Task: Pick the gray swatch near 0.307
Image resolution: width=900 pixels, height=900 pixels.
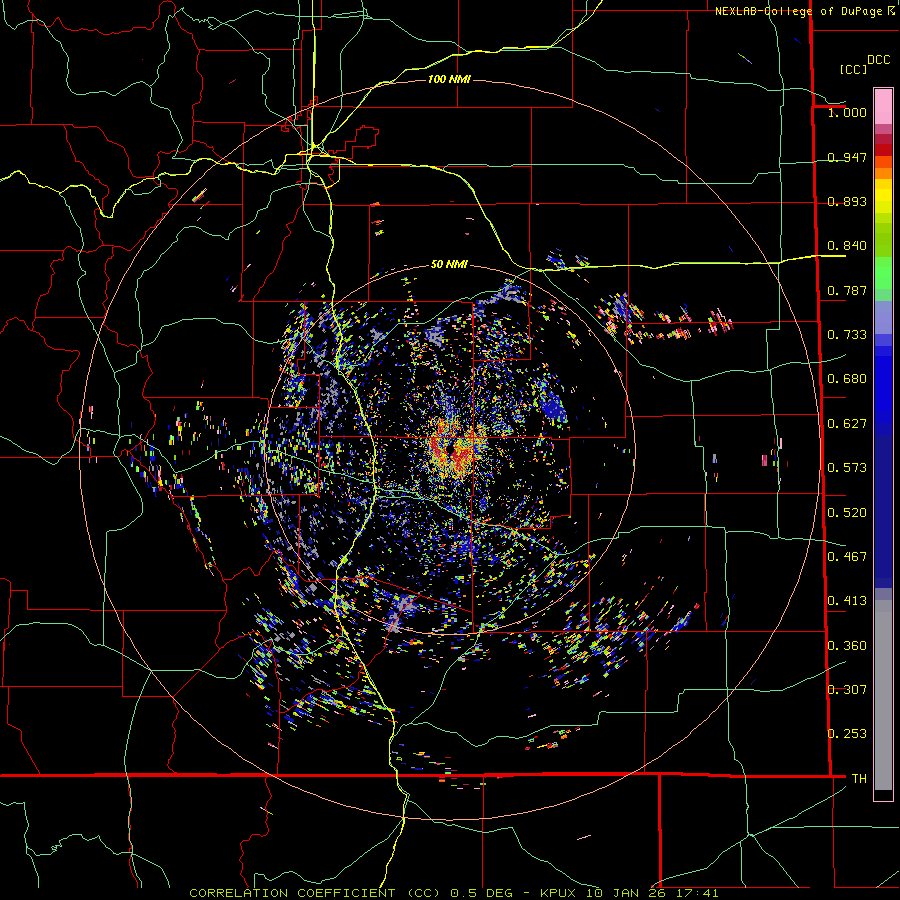Action: click(x=883, y=695)
